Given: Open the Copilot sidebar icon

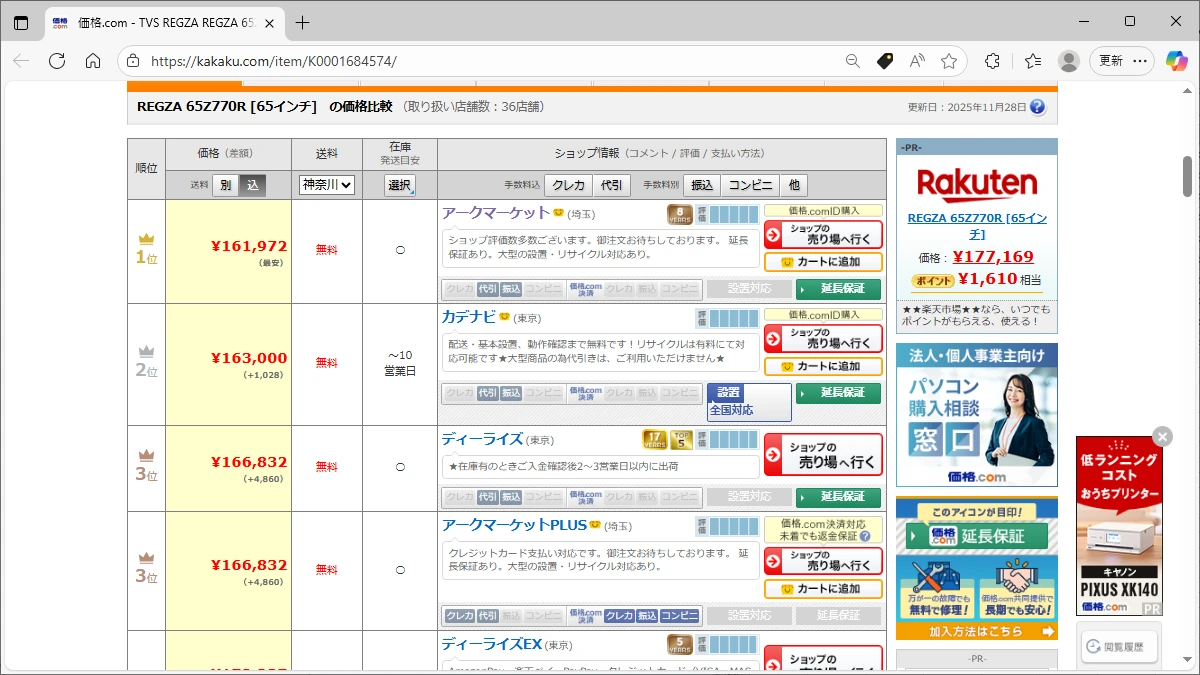Looking at the screenshot, I should [1177, 61].
